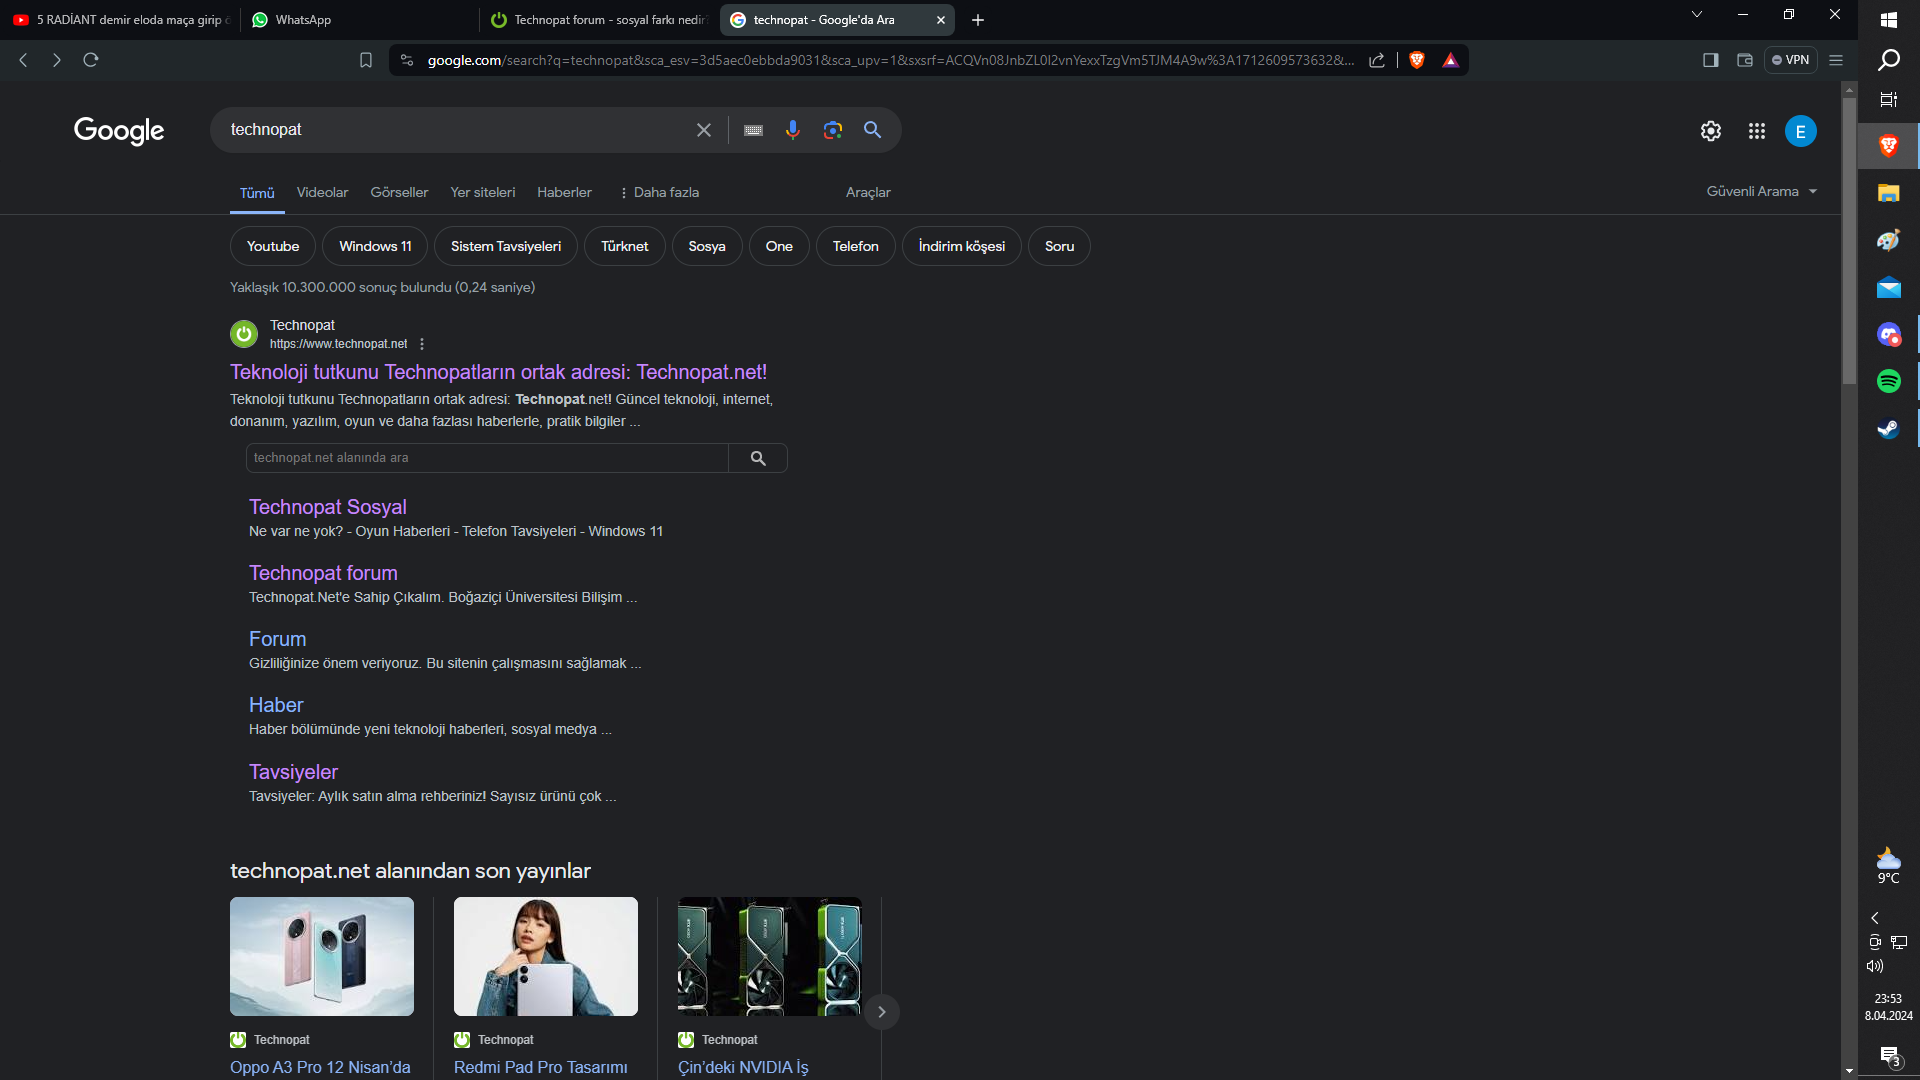The width and height of the screenshot is (1920, 1080).
Task: Select the Windows 11 filter chip
Action: [x=375, y=246]
